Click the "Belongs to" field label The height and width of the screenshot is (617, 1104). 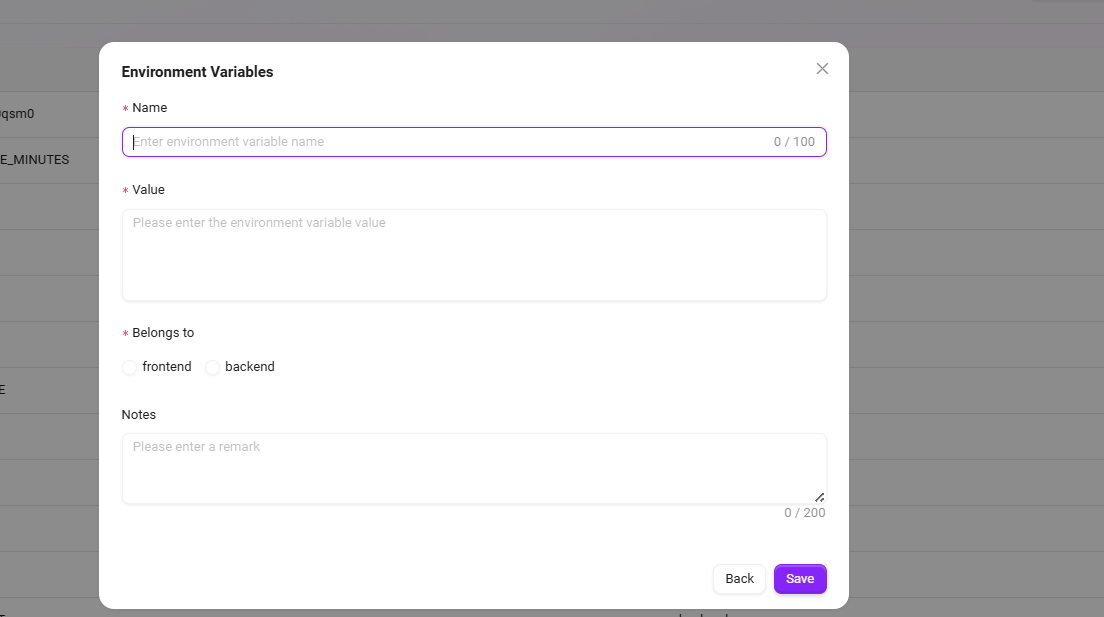[x=163, y=333]
